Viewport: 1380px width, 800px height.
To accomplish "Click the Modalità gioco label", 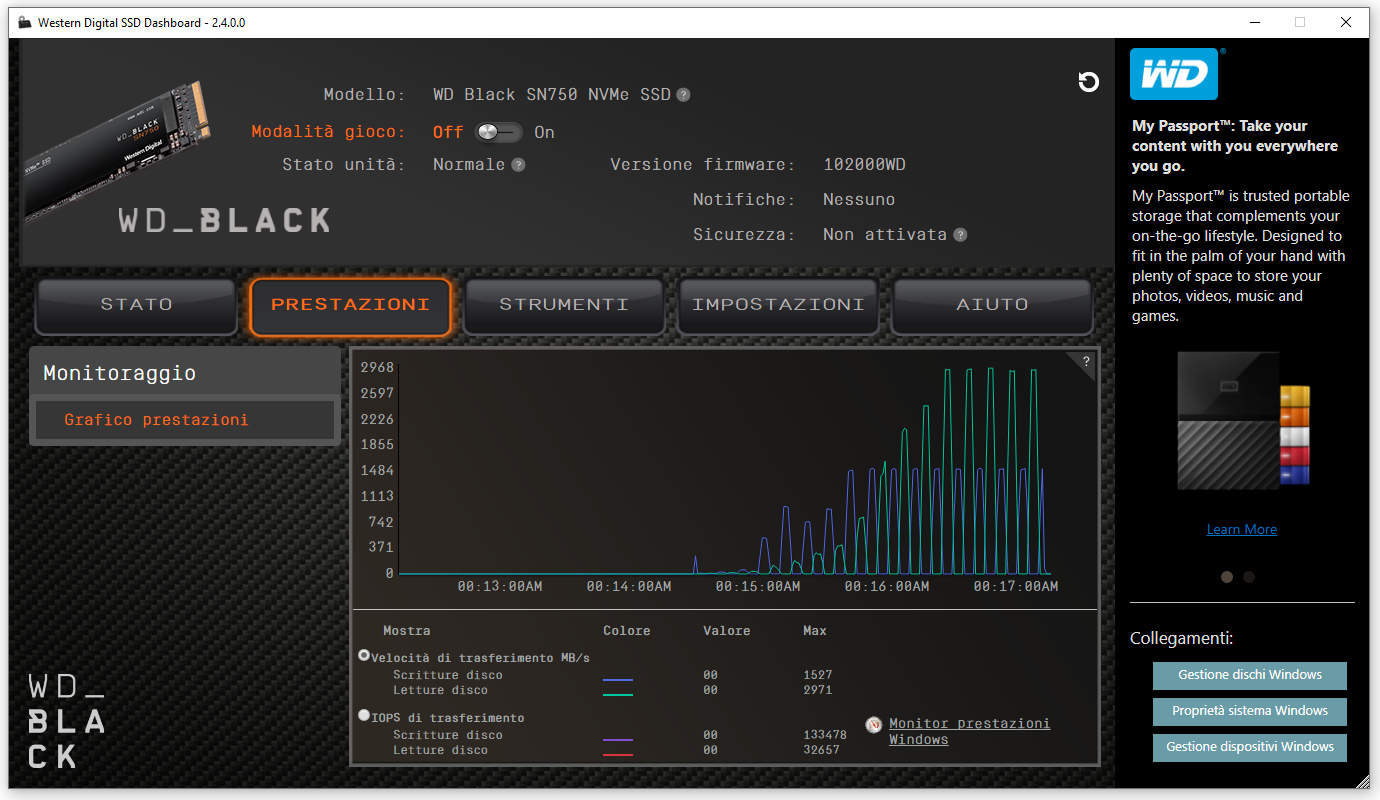I will pyautogui.click(x=328, y=132).
